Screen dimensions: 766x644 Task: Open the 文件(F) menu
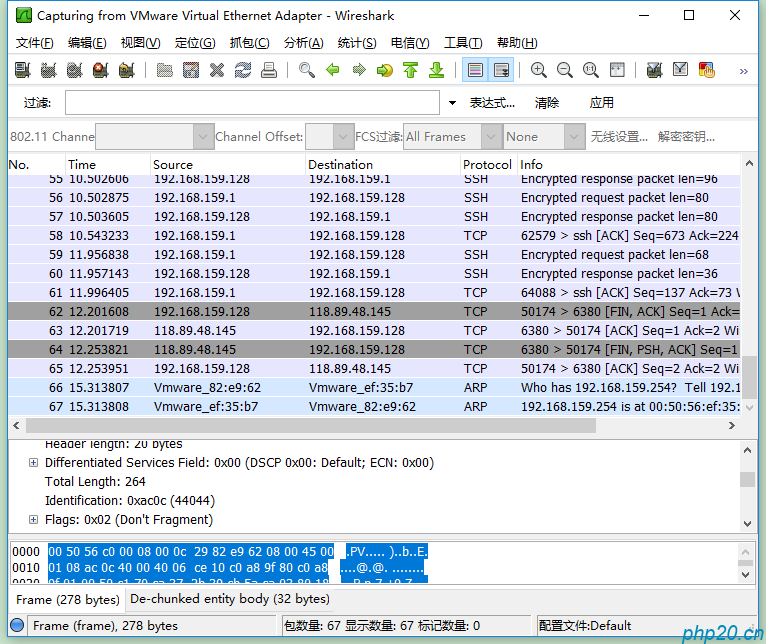coord(34,43)
